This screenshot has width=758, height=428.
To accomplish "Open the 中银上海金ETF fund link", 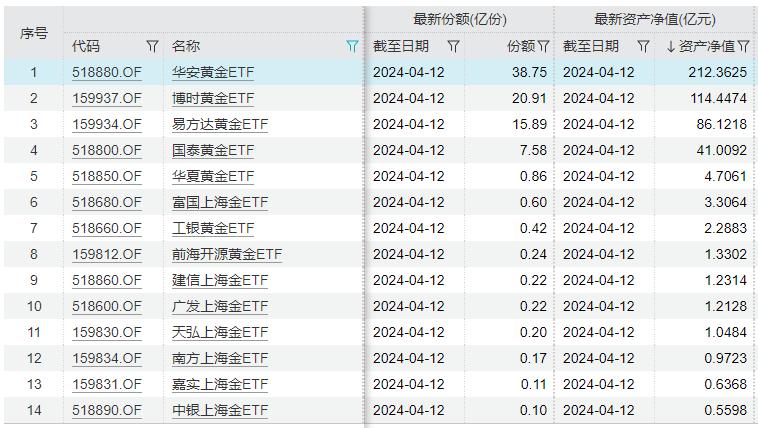I will (220, 411).
